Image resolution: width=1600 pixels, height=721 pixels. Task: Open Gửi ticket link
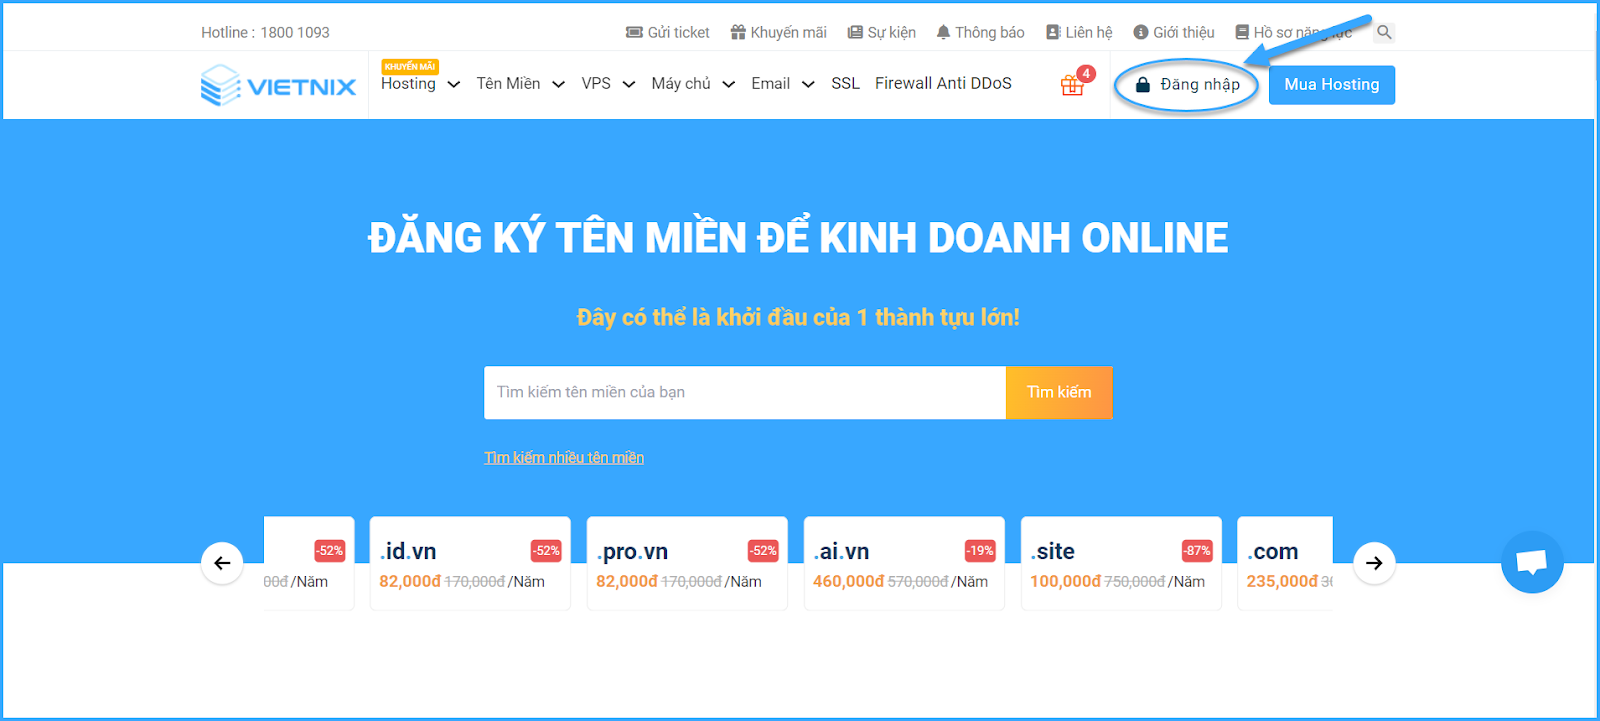click(667, 32)
